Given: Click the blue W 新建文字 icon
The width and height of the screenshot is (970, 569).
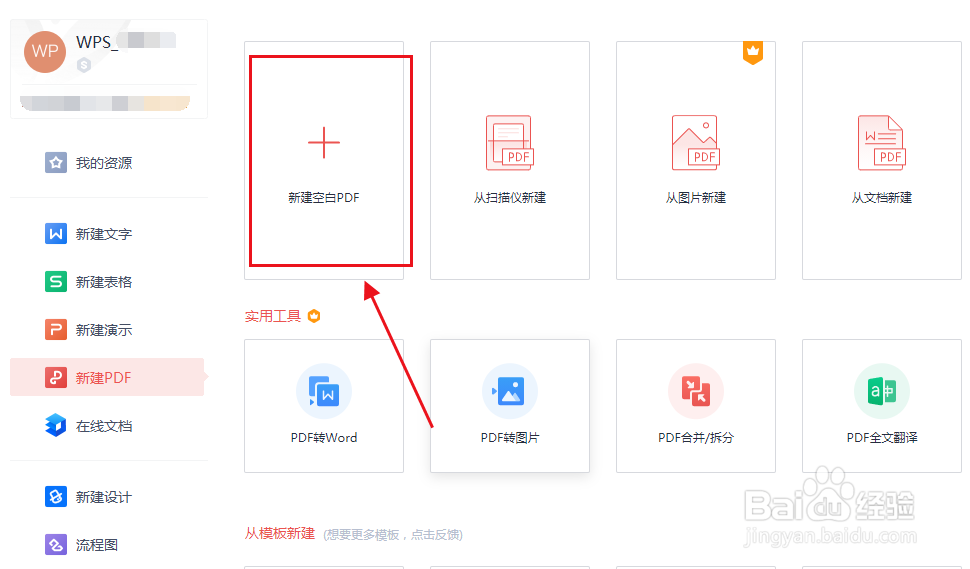Looking at the screenshot, I should [x=56, y=234].
